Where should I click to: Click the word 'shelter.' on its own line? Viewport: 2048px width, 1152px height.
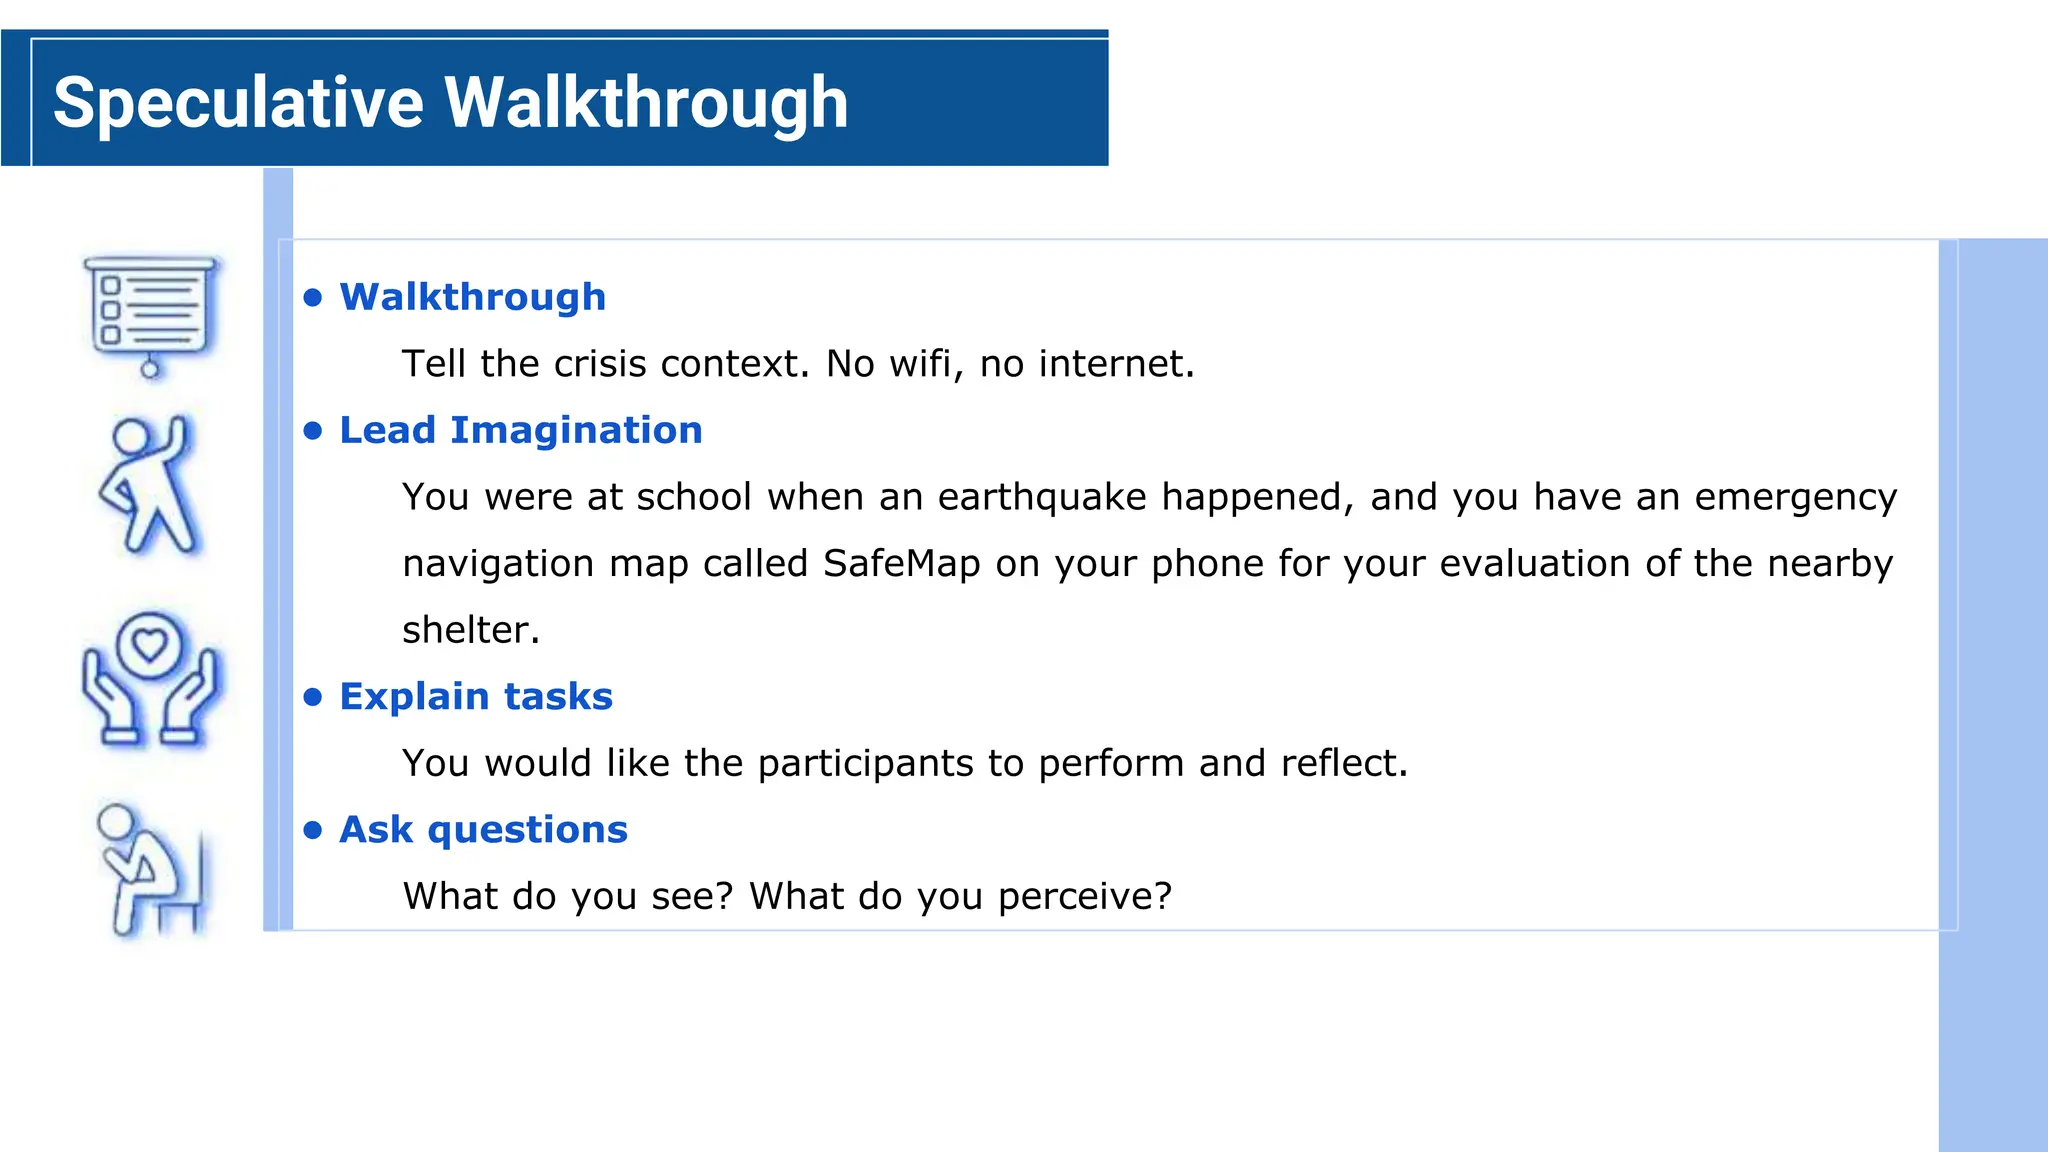click(471, 630)
